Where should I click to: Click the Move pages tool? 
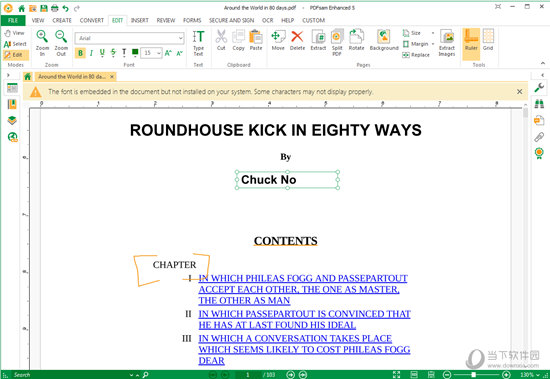278,40
